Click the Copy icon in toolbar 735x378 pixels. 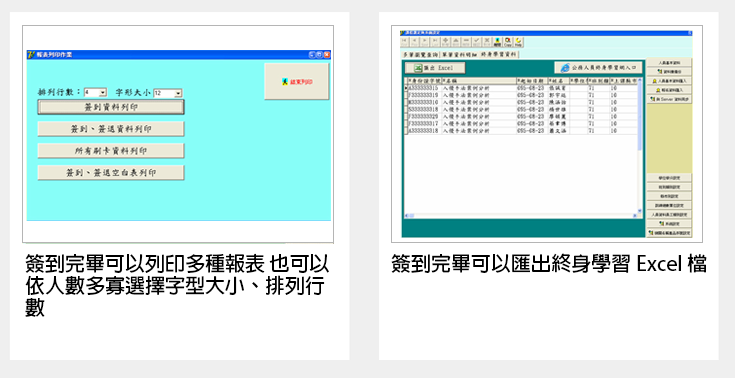click(508, 42)
